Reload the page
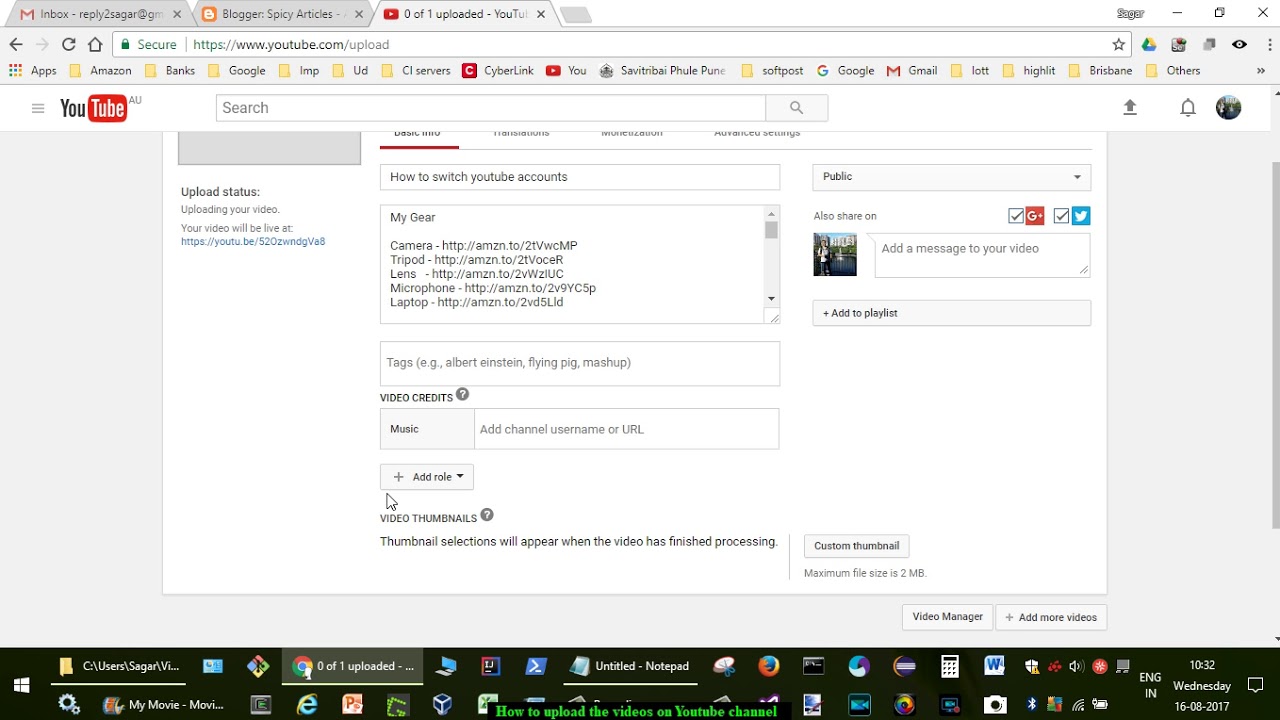The height and width of the screenshot is (720, 1280). point(68,44)
